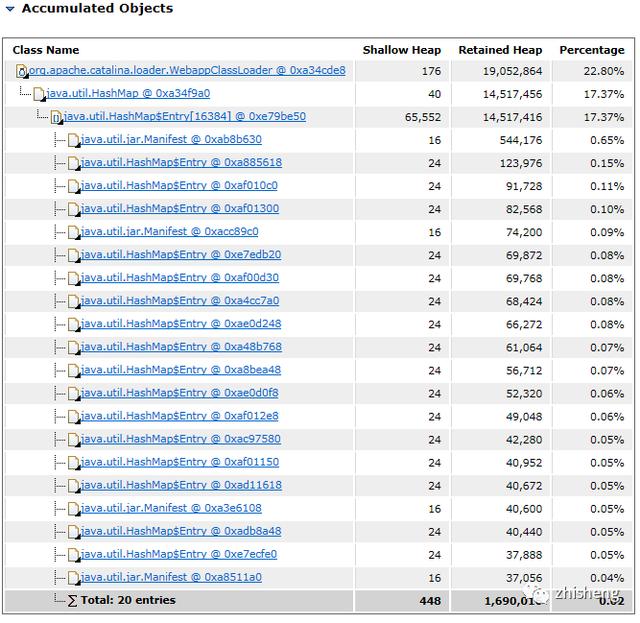Click the Shallow Heap column header
Viewport: 640px width, 623px height.
(402, 50)
